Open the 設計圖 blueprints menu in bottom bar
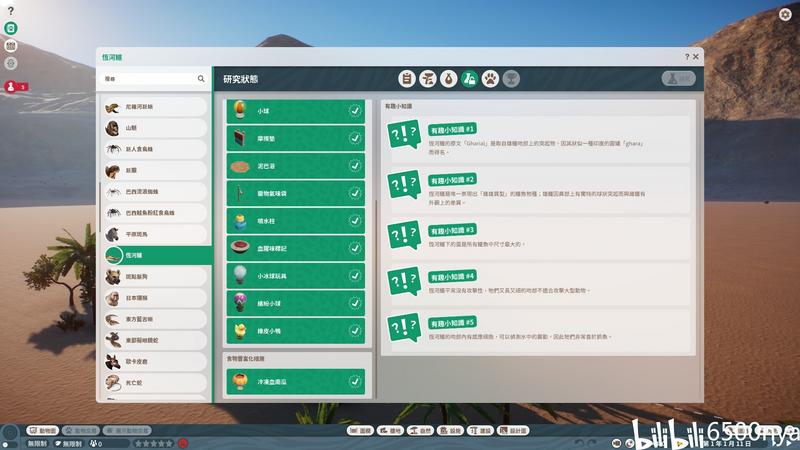 (x=513, y=431)
